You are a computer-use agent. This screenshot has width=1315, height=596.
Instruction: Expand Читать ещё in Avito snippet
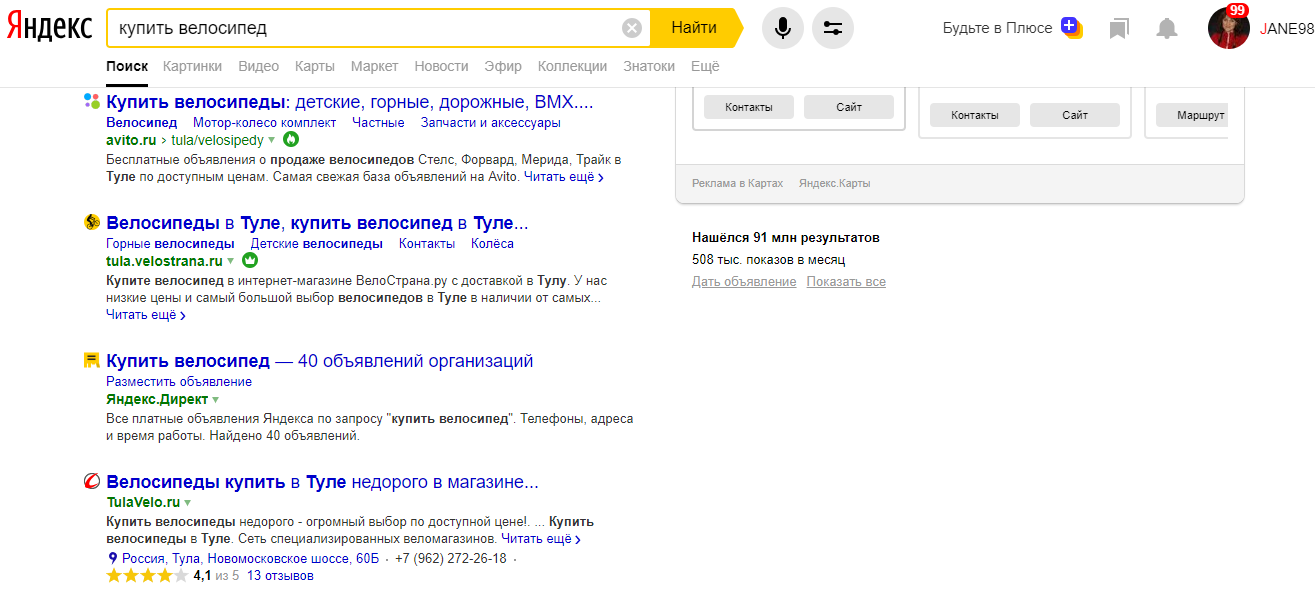[563, 177]
